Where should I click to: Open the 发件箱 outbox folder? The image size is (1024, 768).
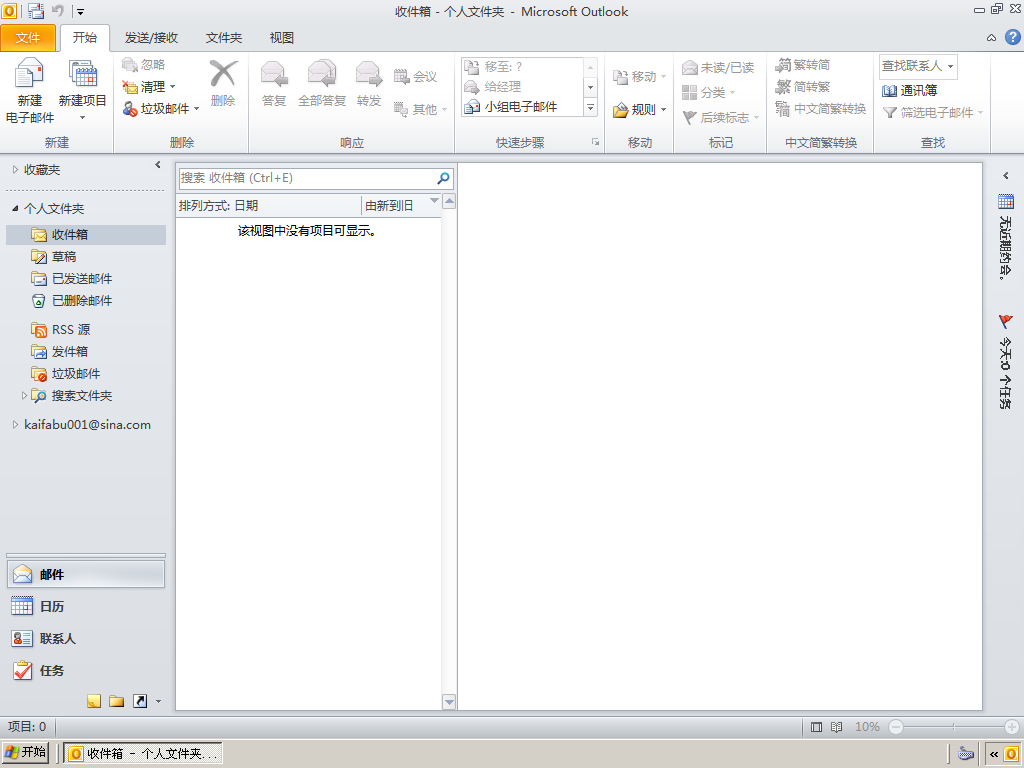69,352
